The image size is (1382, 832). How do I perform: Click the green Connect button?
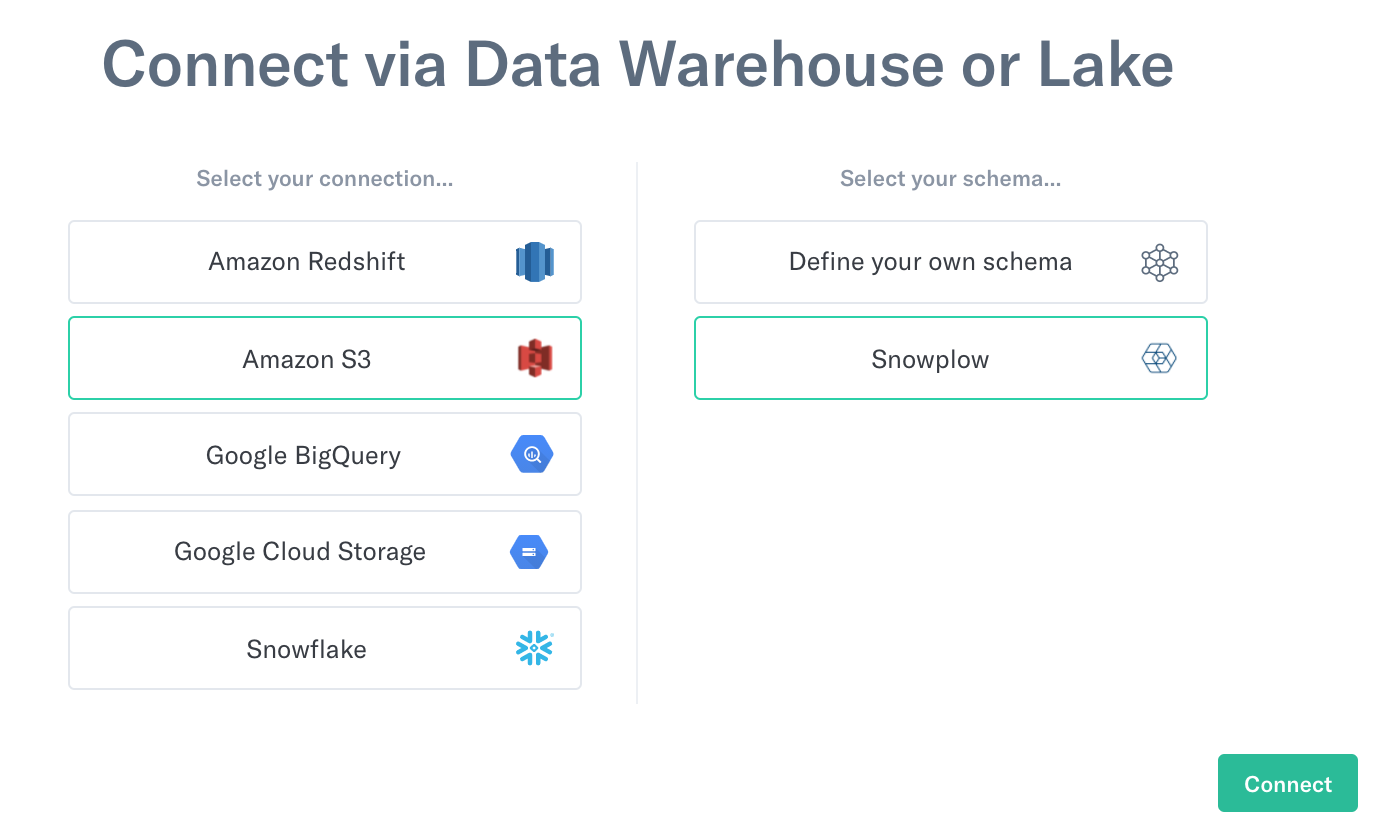[x=1288, y=783]
